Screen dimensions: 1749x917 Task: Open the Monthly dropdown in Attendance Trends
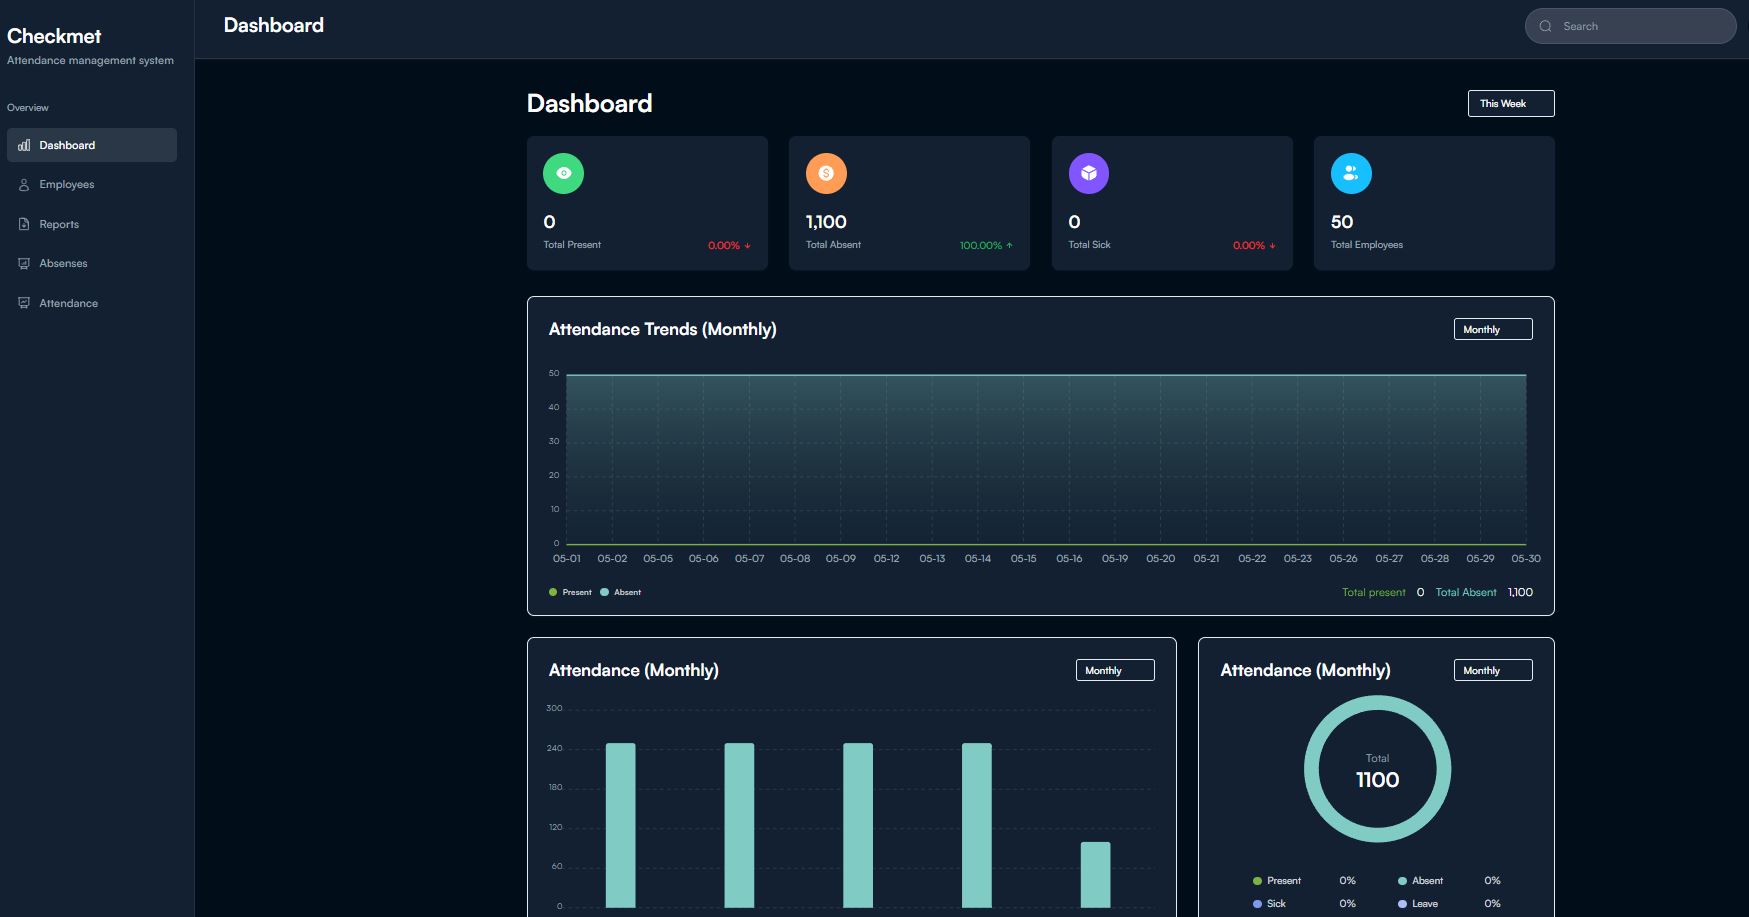click(x=1492, y=329)
